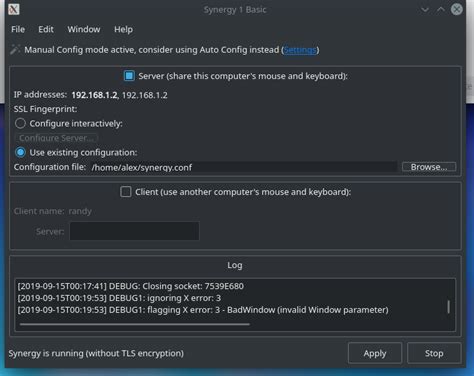Click the 'Synergy is running' status text
The width and height of the screenshot is (474, 376).
pyautogui.click(x=96, y=353)
